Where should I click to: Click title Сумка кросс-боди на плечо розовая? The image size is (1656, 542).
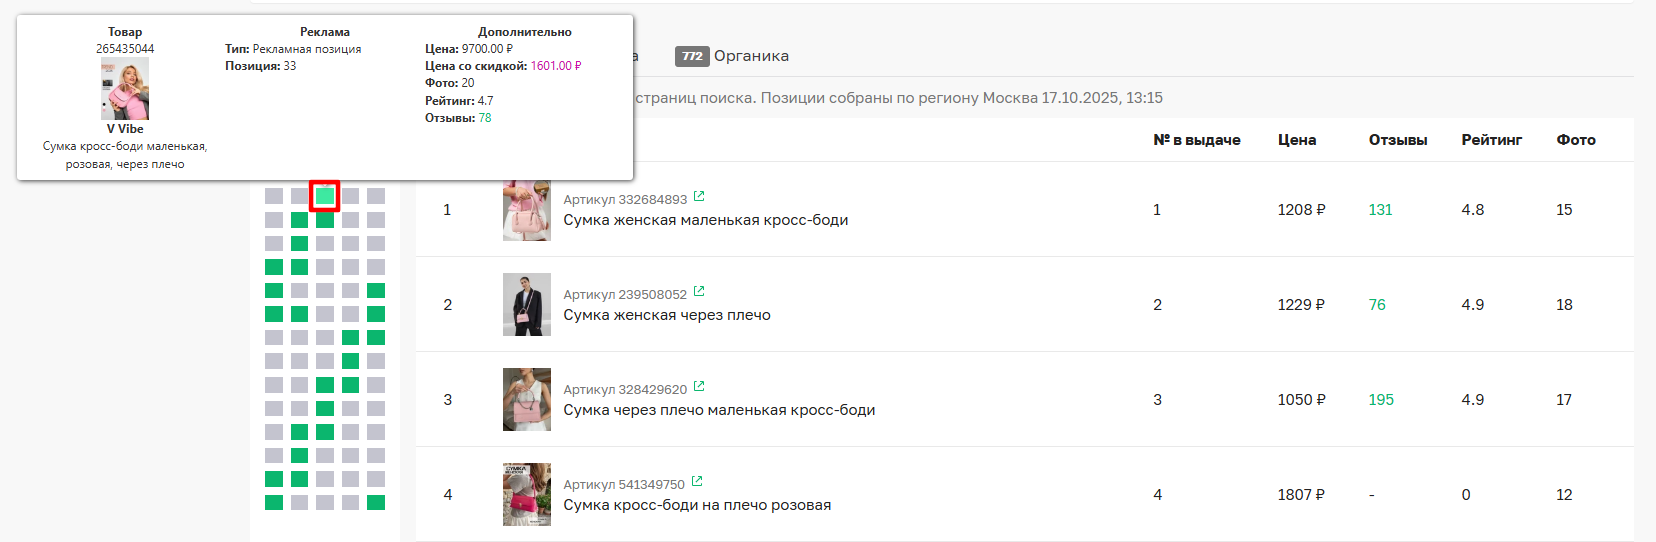click(697, 505)
